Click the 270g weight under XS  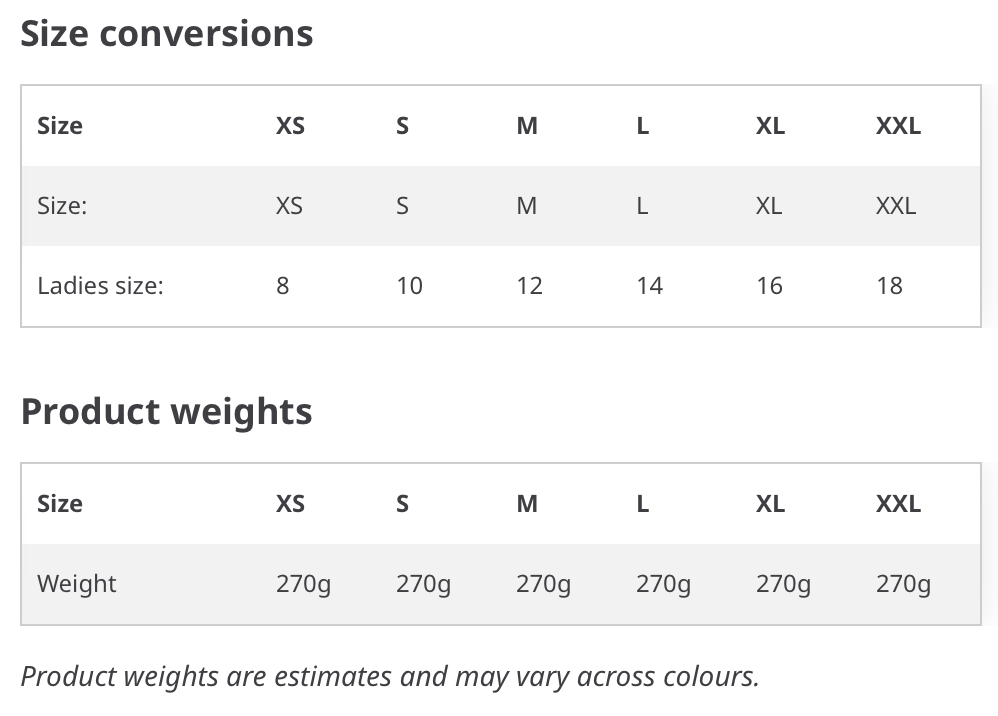click(x=304, y=584)
